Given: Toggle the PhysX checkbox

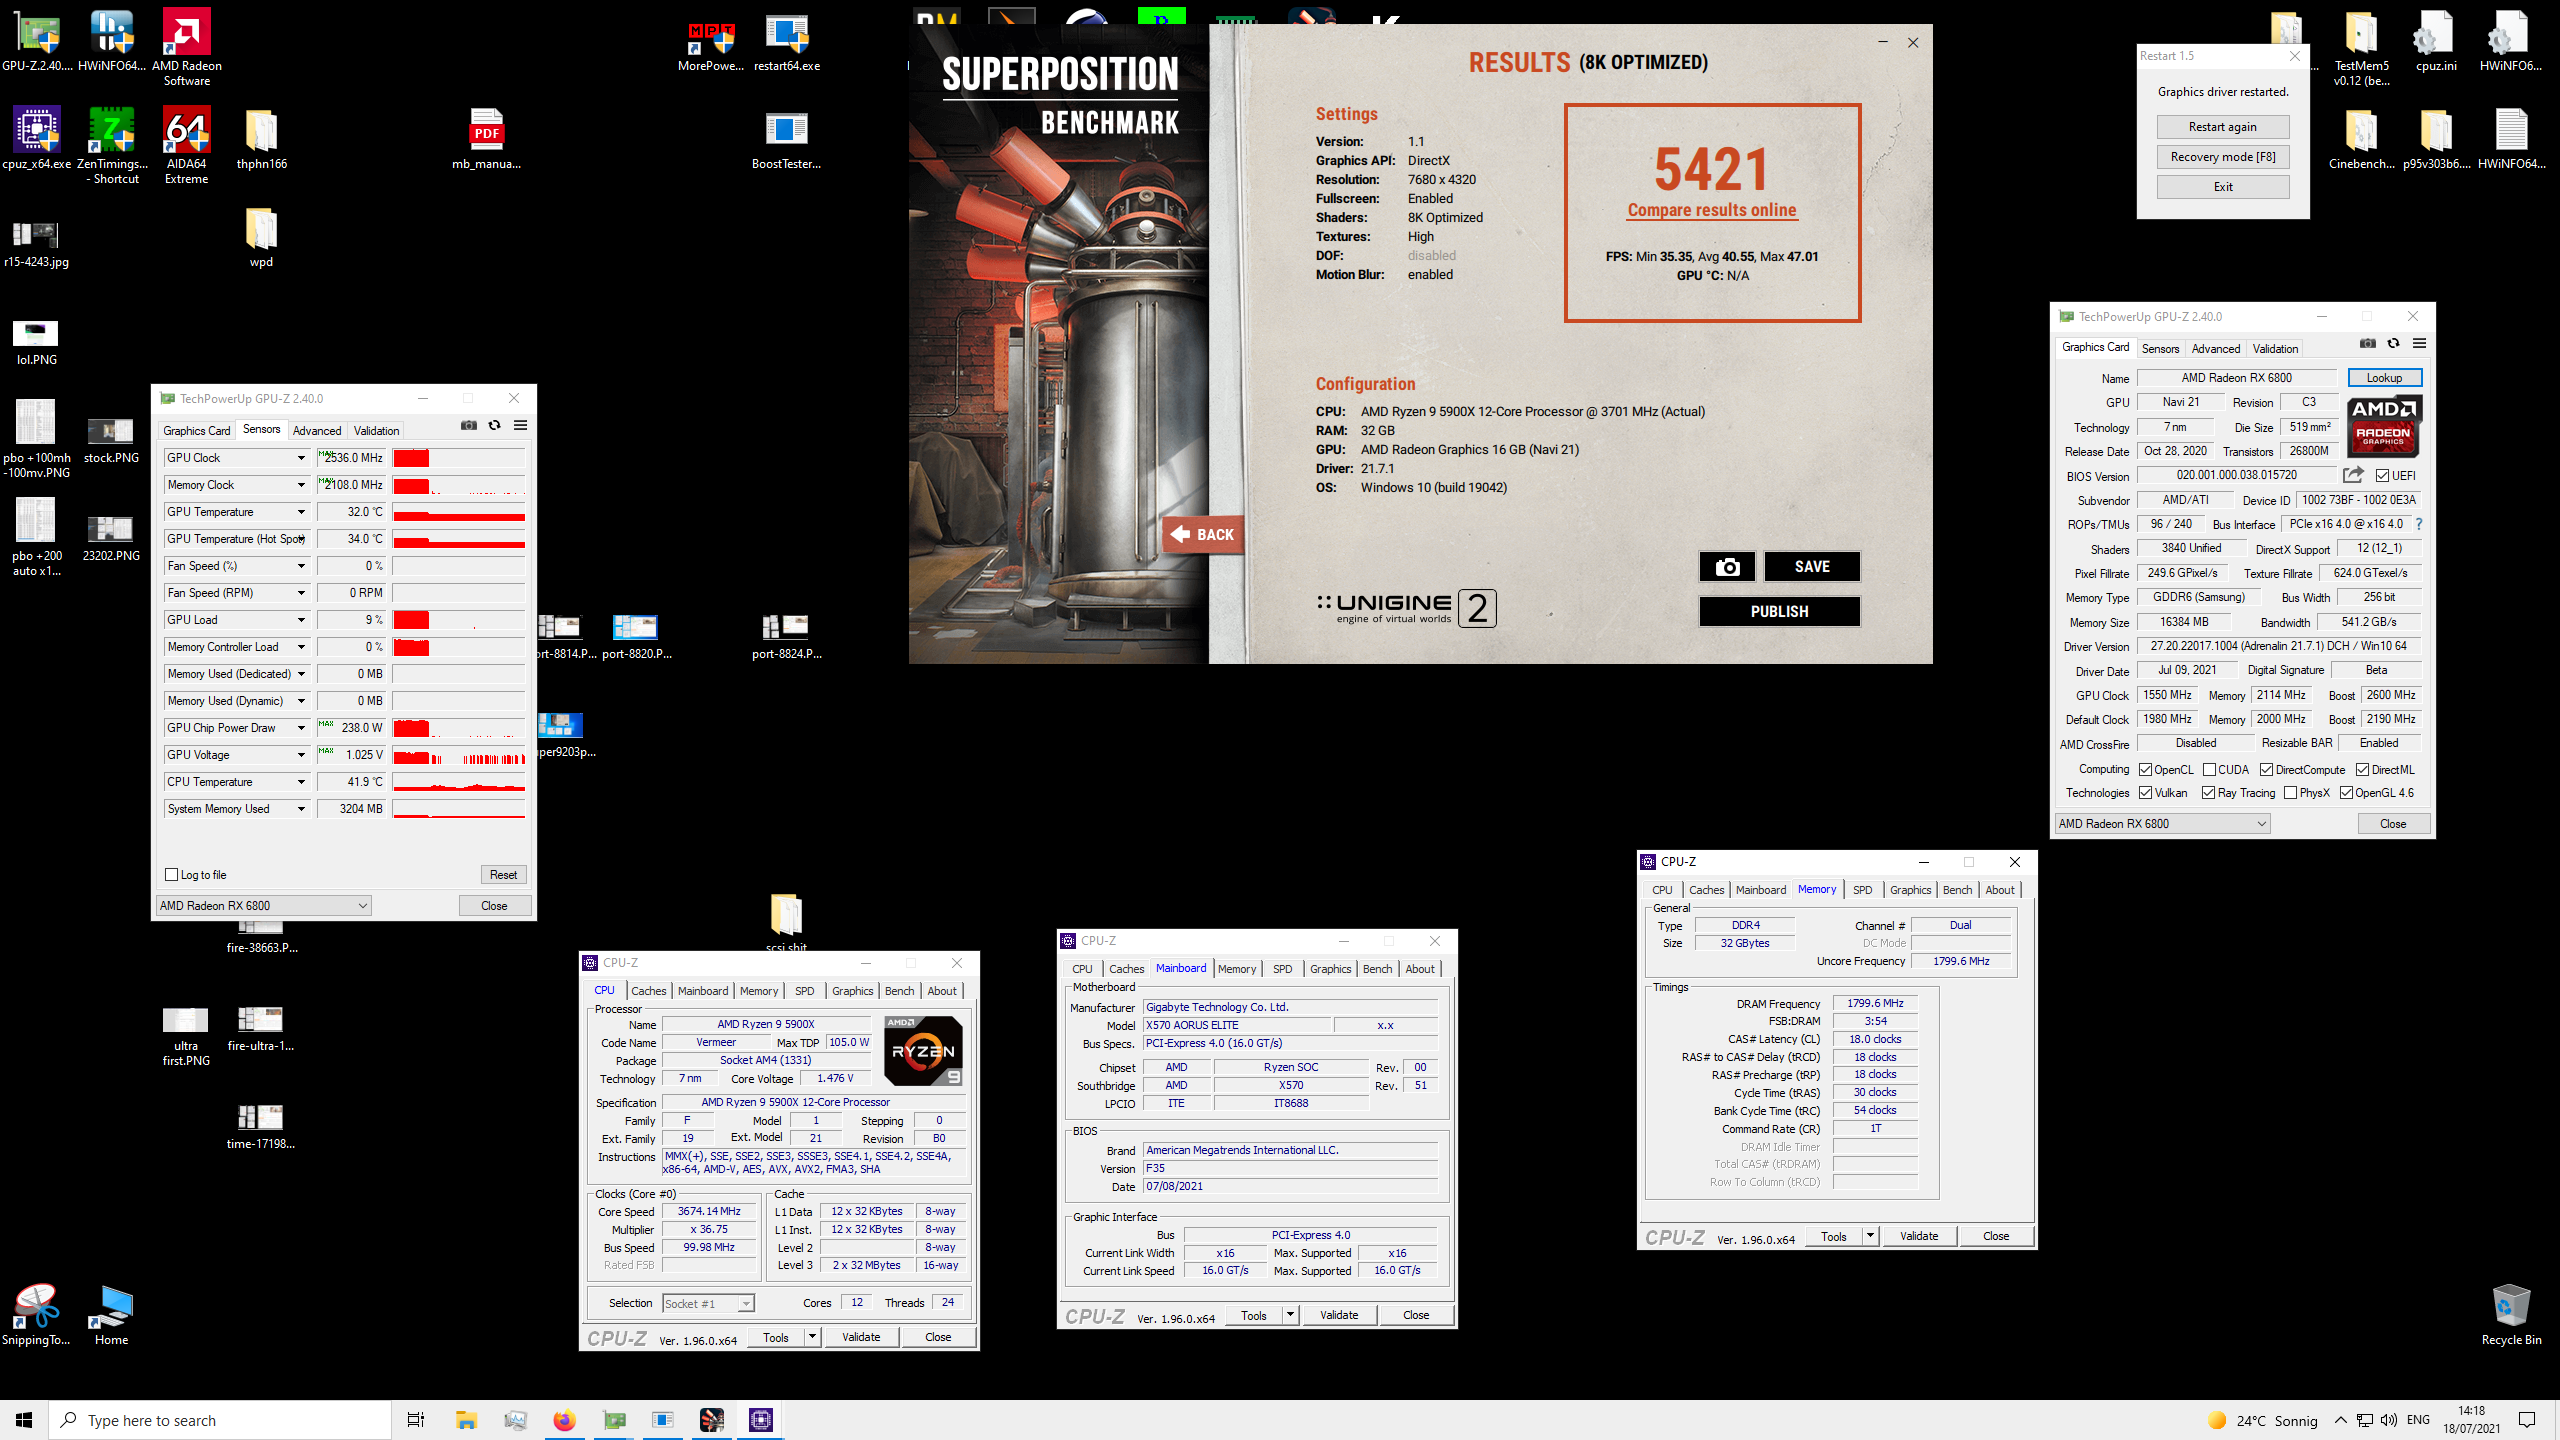Looking at the screenshot, I should click(2290, 793).
